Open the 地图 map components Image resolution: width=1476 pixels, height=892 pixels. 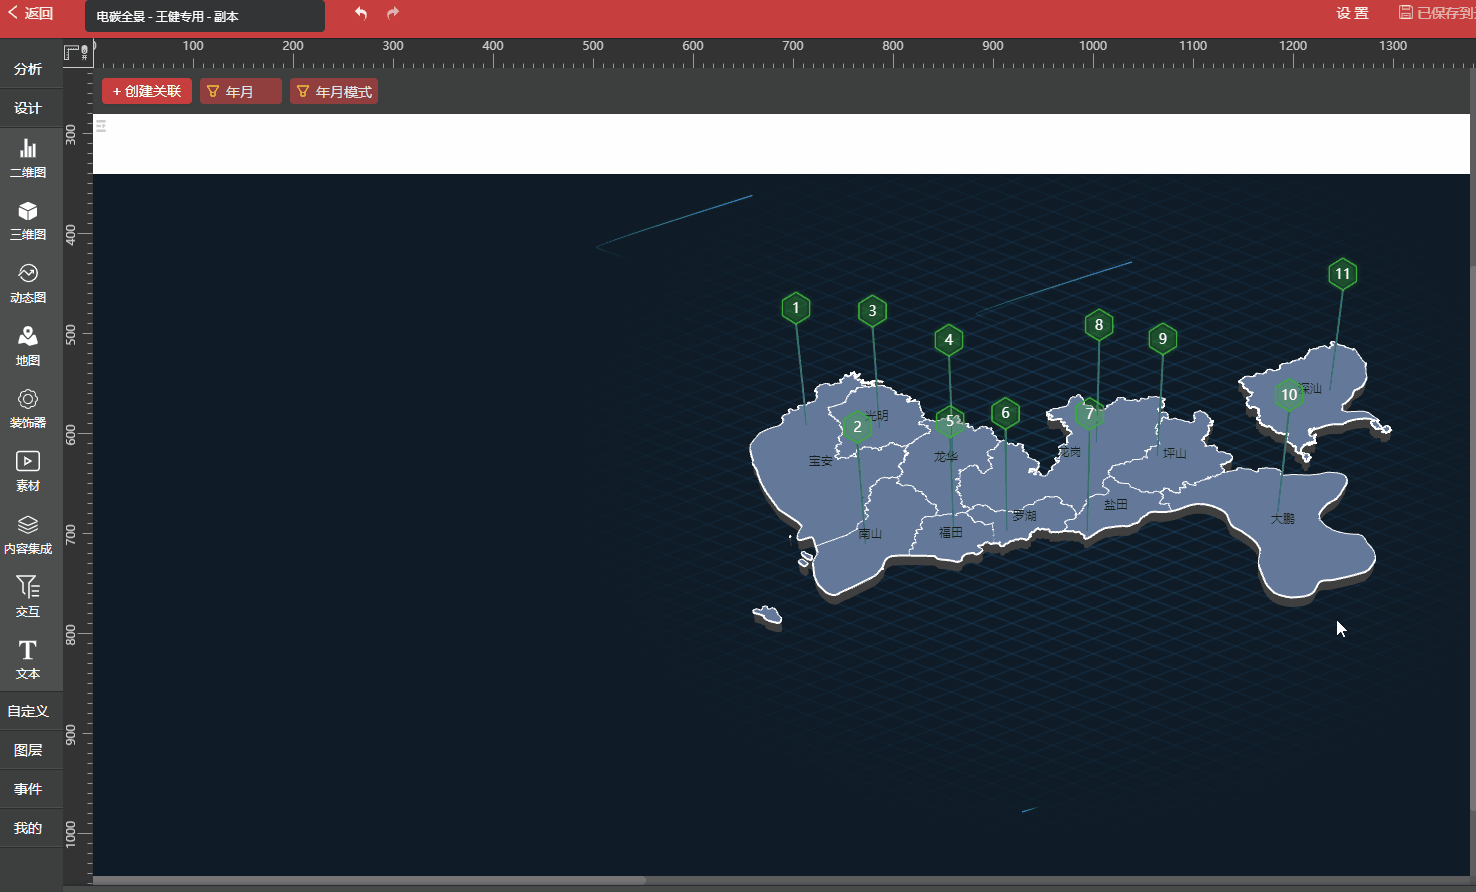[x=28, y=346]
